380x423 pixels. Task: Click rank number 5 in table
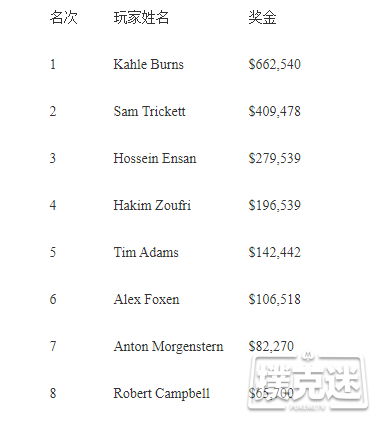53,252
